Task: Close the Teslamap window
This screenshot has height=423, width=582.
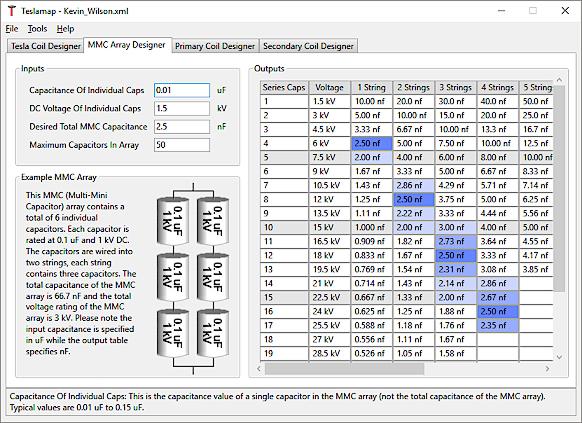Action: click(565, 11)
